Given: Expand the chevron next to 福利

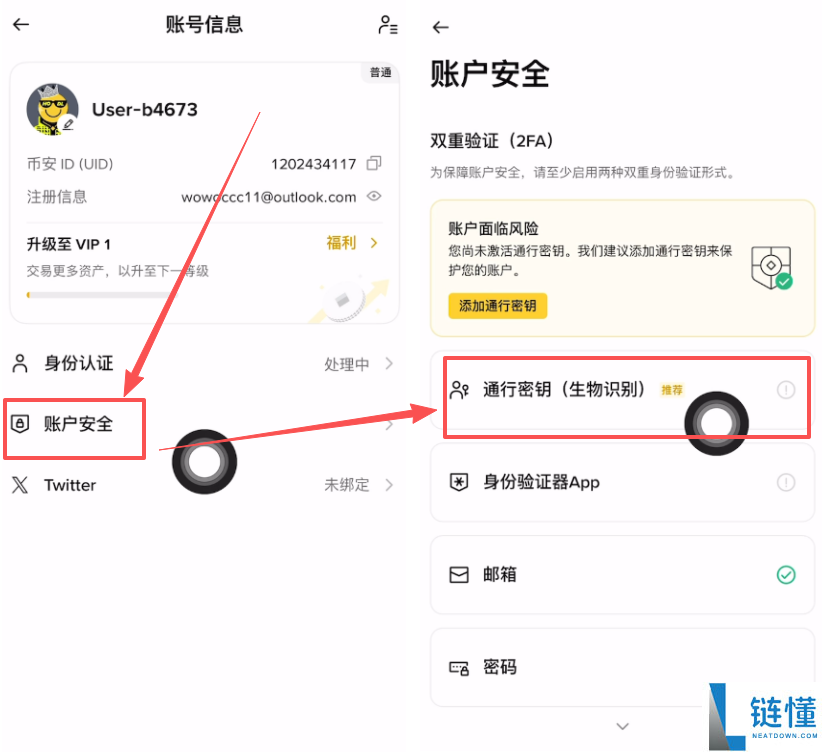Looking at the screenshot, I should pos(374,243).
